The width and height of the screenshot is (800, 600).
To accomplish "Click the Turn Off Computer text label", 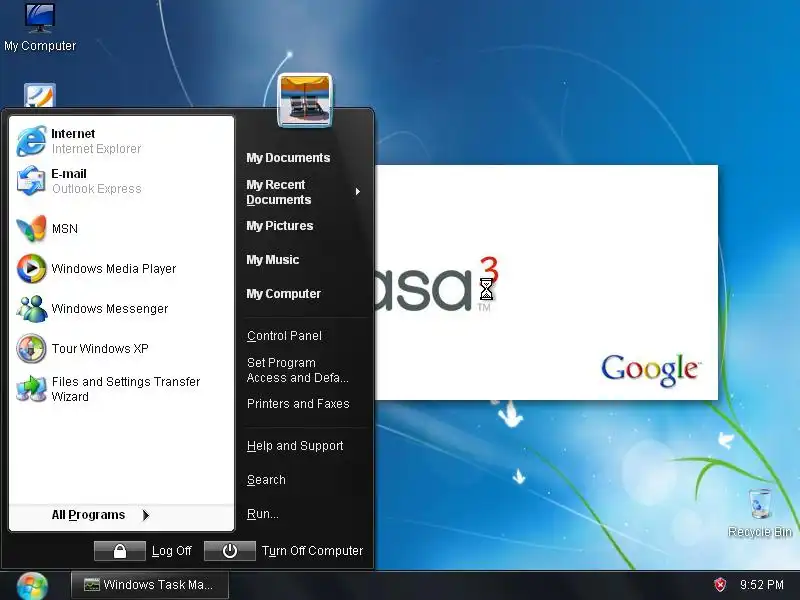I will point(312,551).
